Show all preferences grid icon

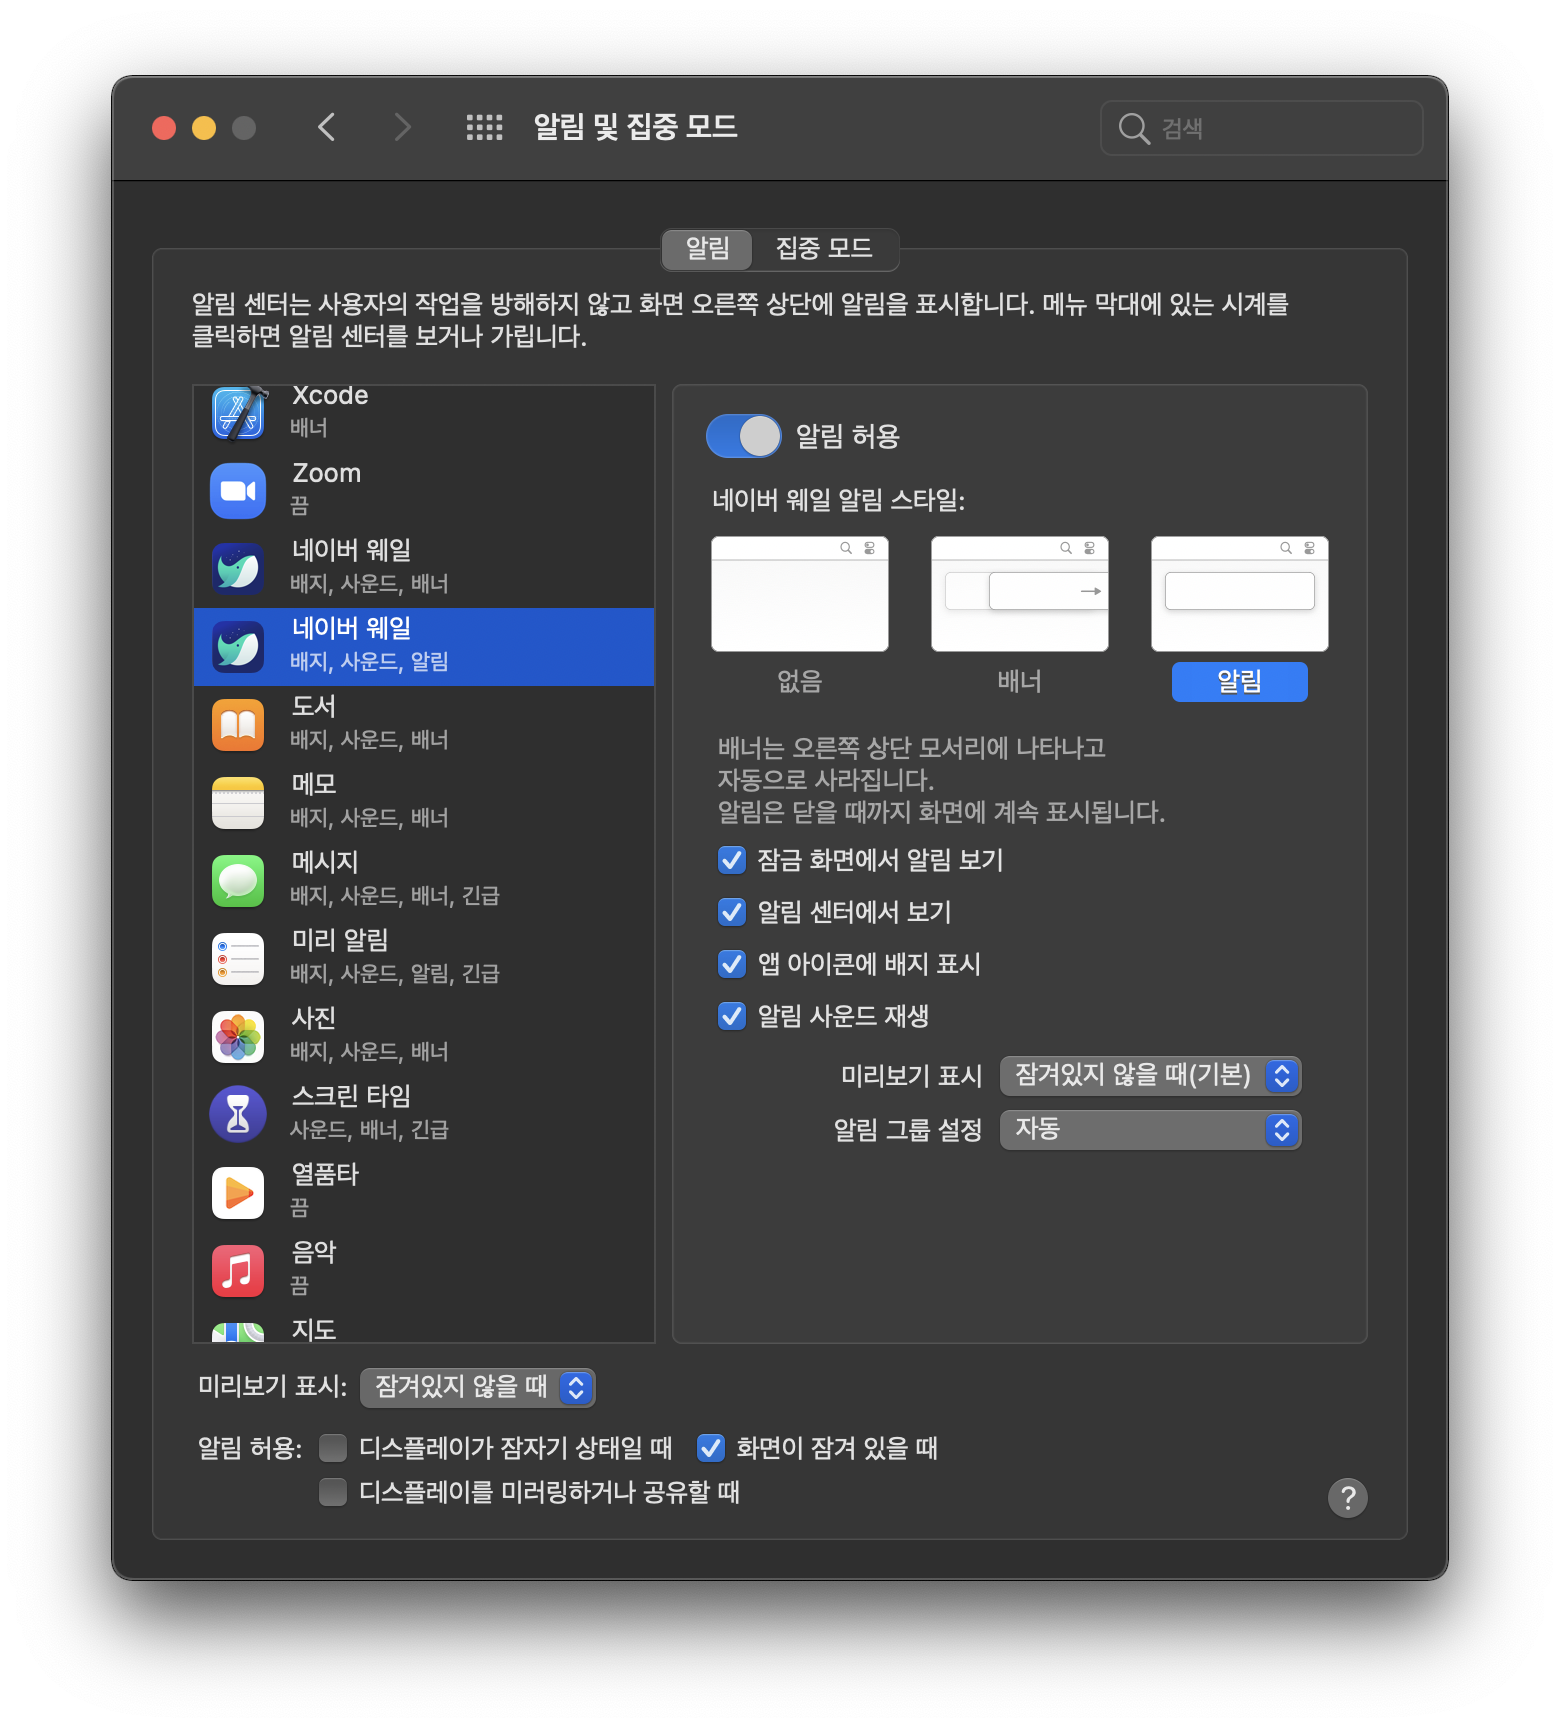(x=485, y=127)
